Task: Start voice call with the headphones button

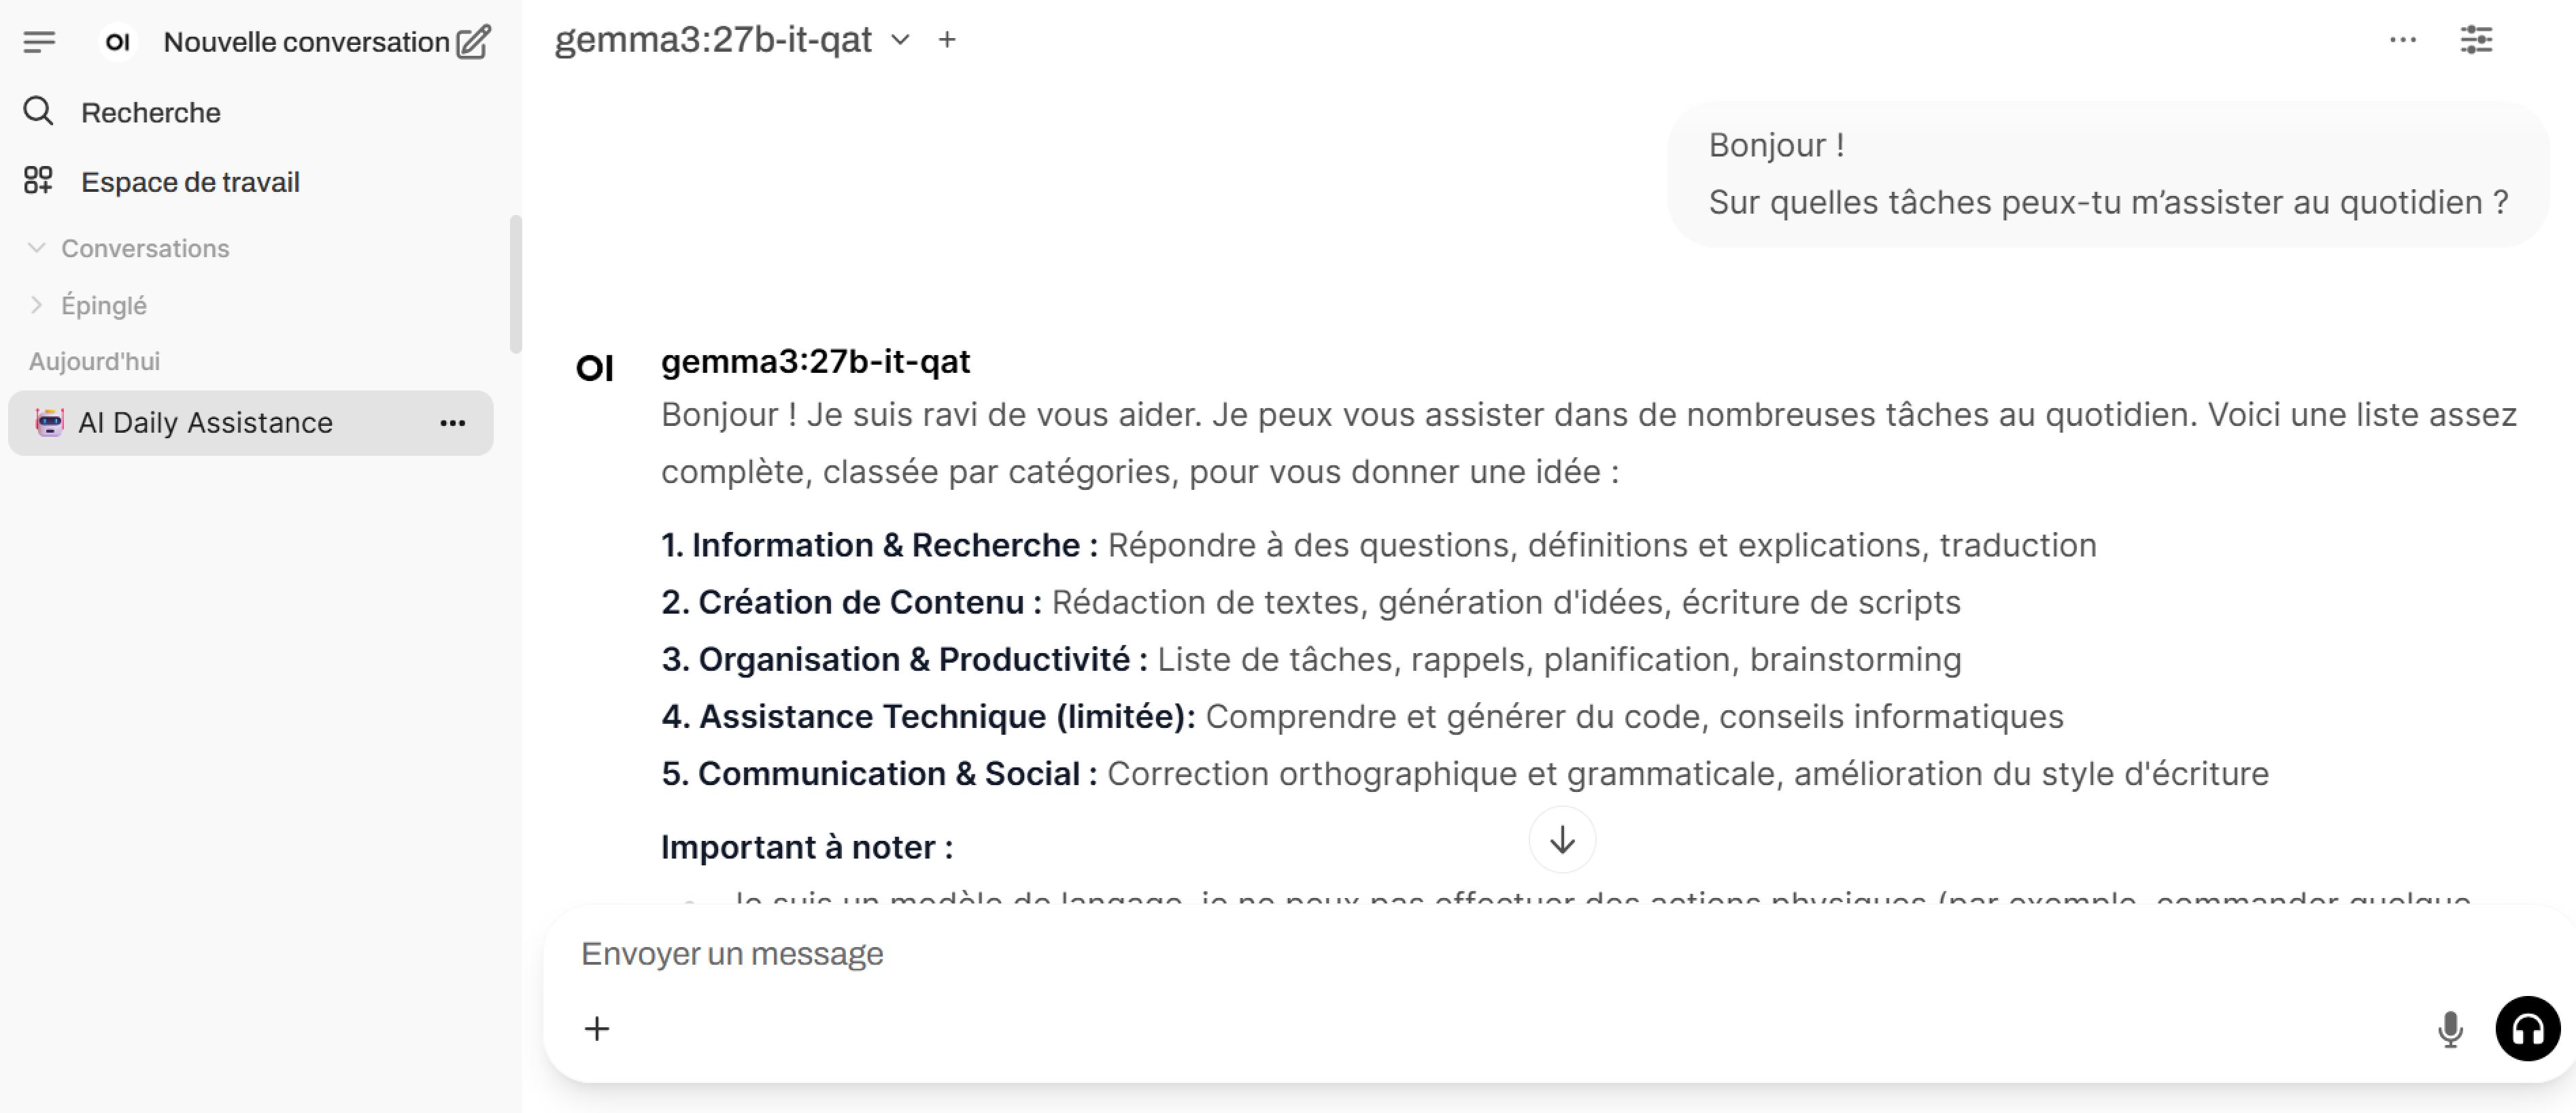Action: 2527,1029
